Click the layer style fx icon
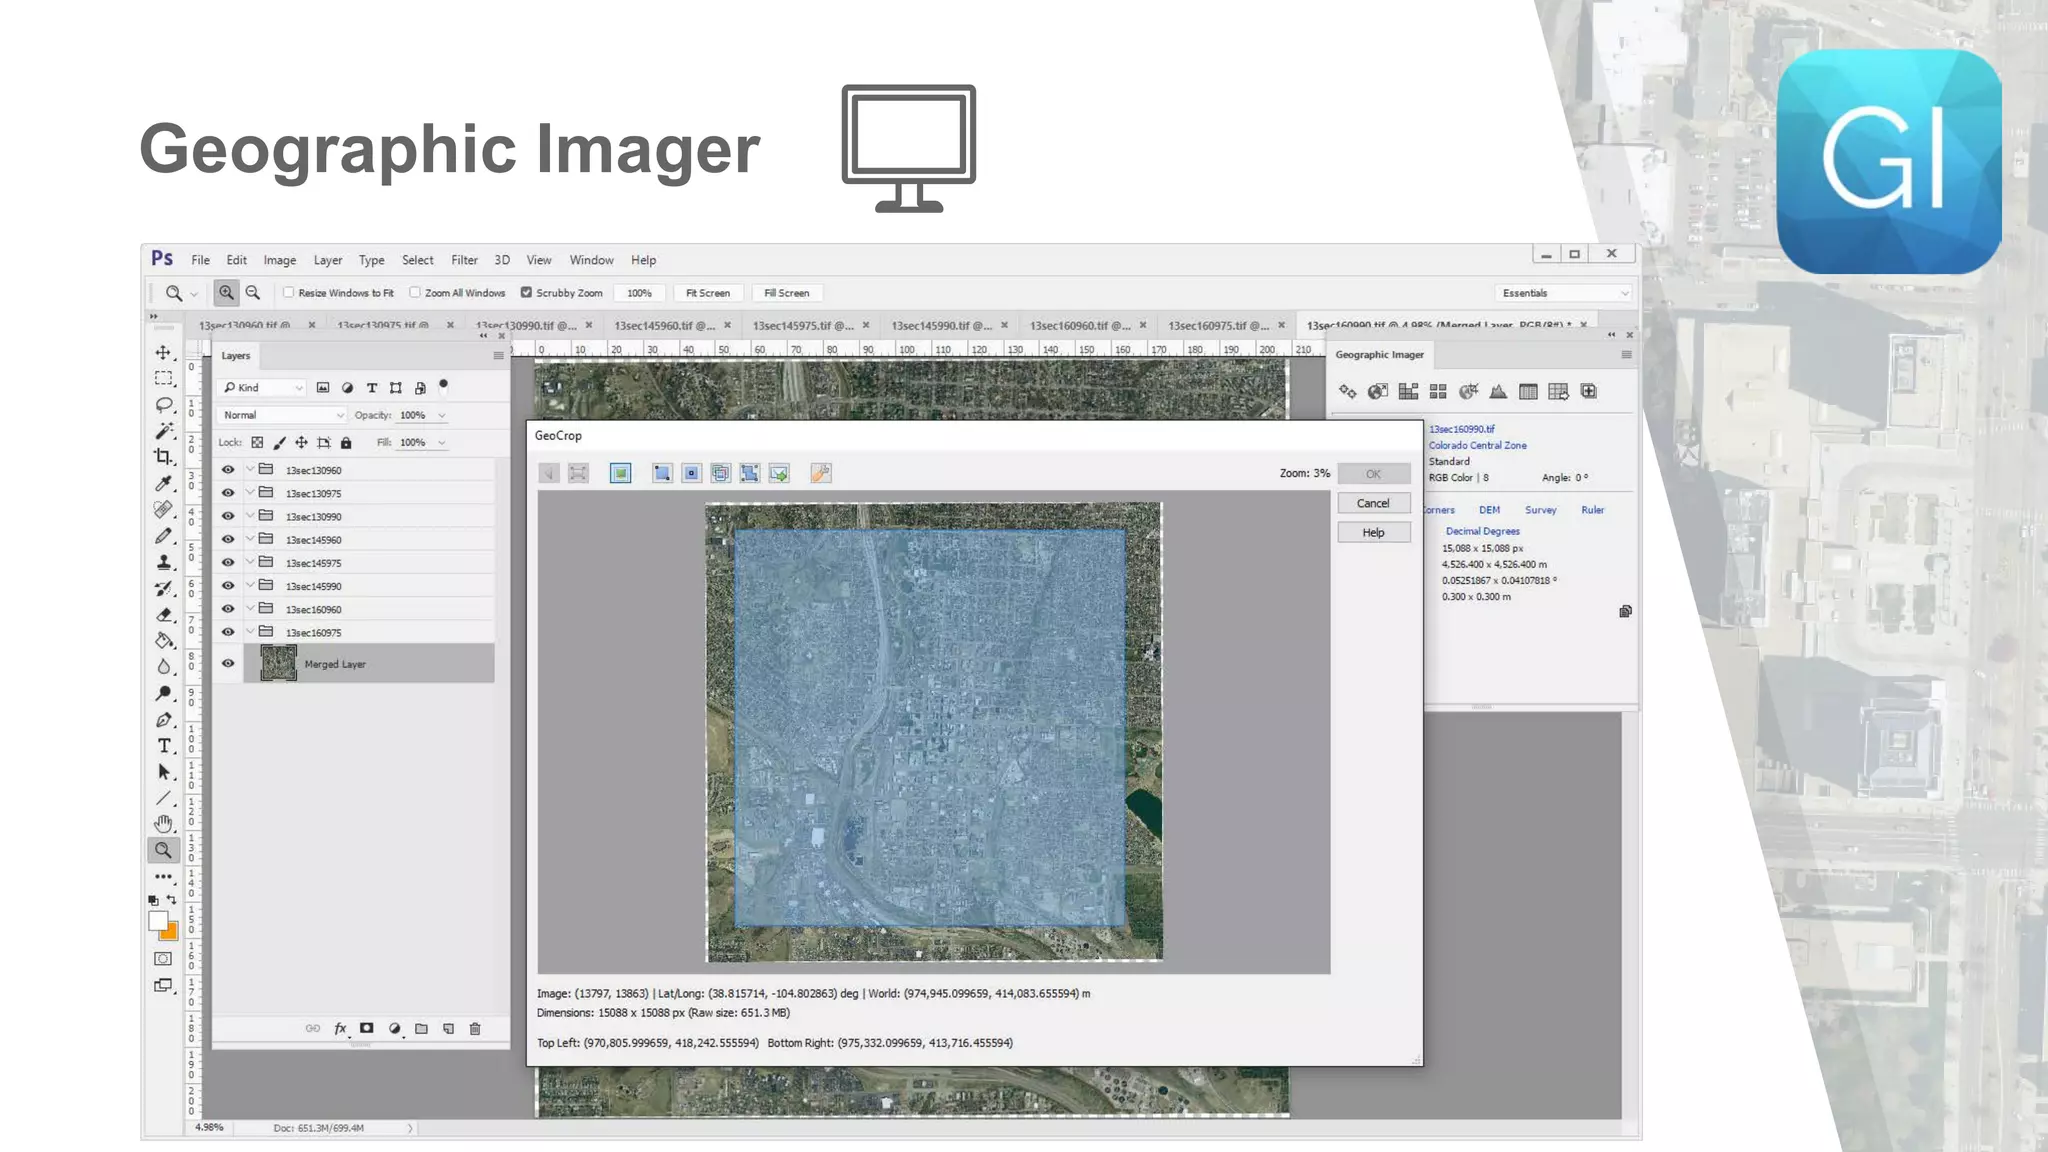The image size is (2048, 1152). click(340, 1028)
